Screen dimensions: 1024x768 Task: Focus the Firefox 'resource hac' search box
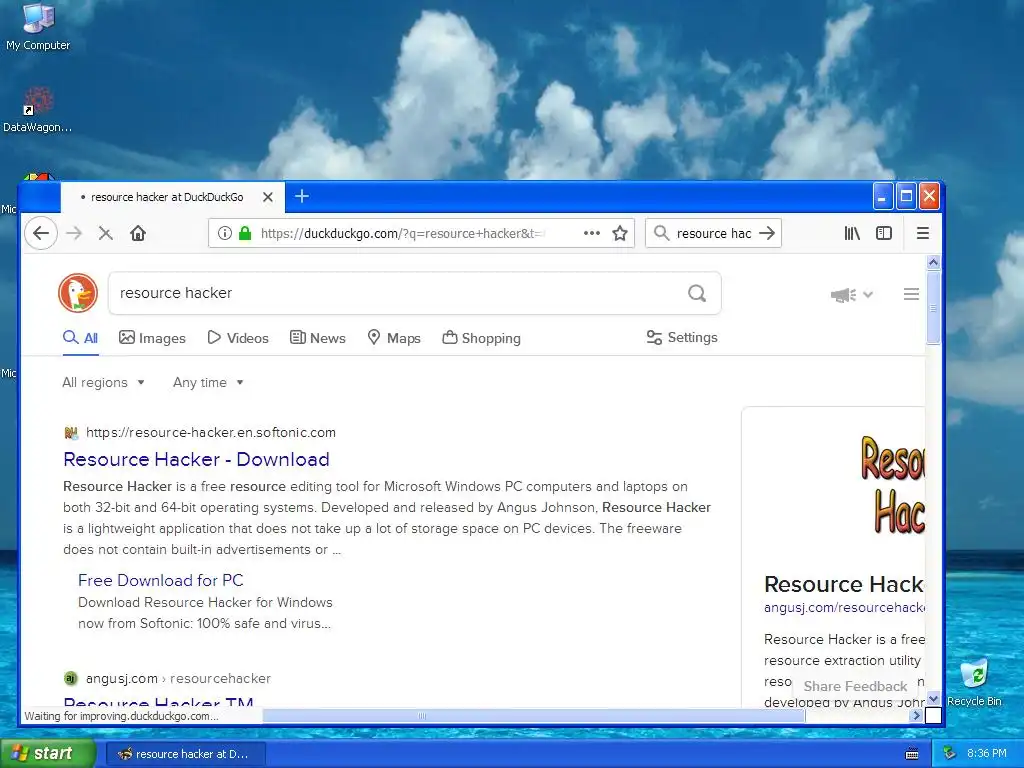point(714,233)
